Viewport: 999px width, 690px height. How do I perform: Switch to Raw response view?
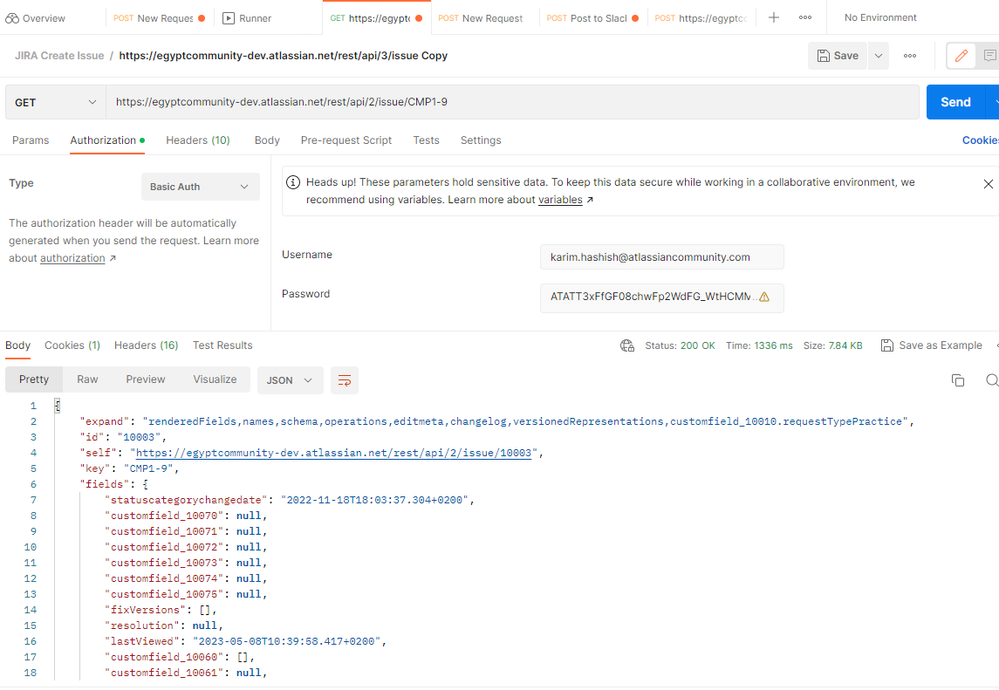click(x=87, y=379)
